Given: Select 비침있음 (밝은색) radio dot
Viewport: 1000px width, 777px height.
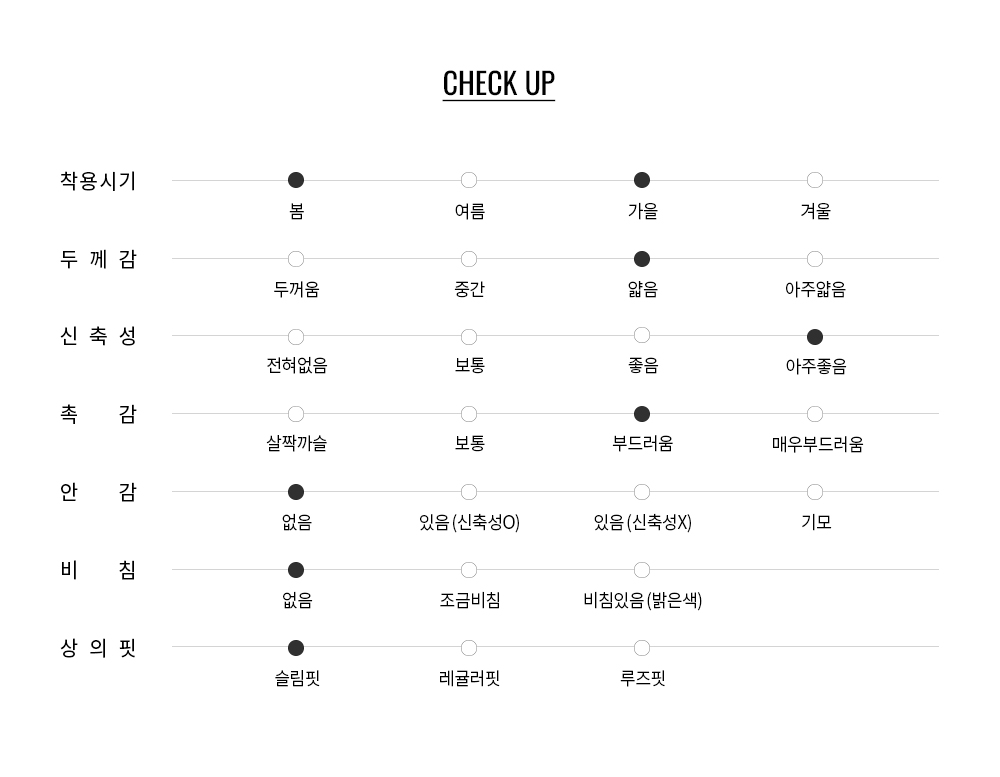Looking at the screenshot, I should pyautogui.click(x=642, y=570).
